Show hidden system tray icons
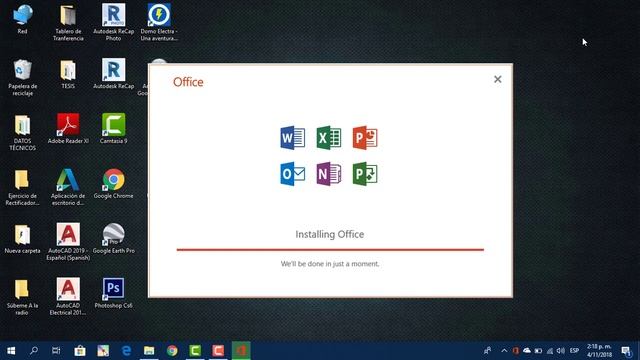 tap(504, 351)
